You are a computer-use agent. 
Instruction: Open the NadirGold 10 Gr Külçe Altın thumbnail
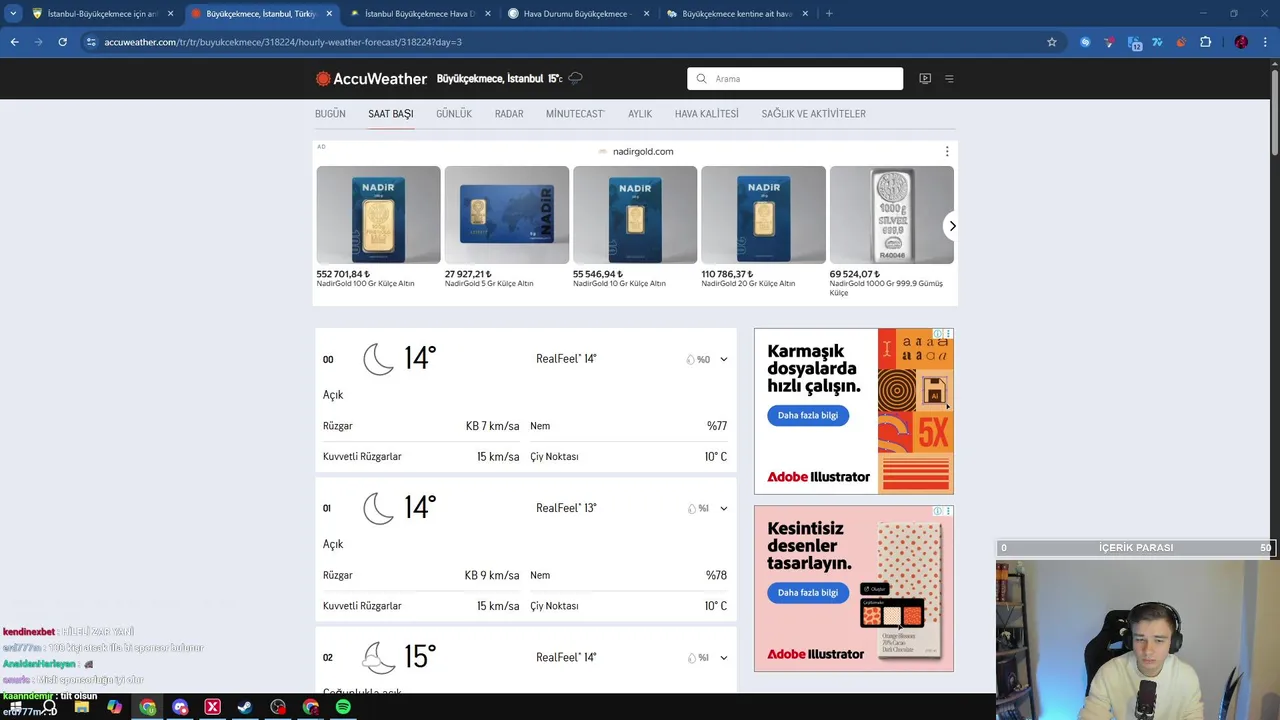point(635,215)
